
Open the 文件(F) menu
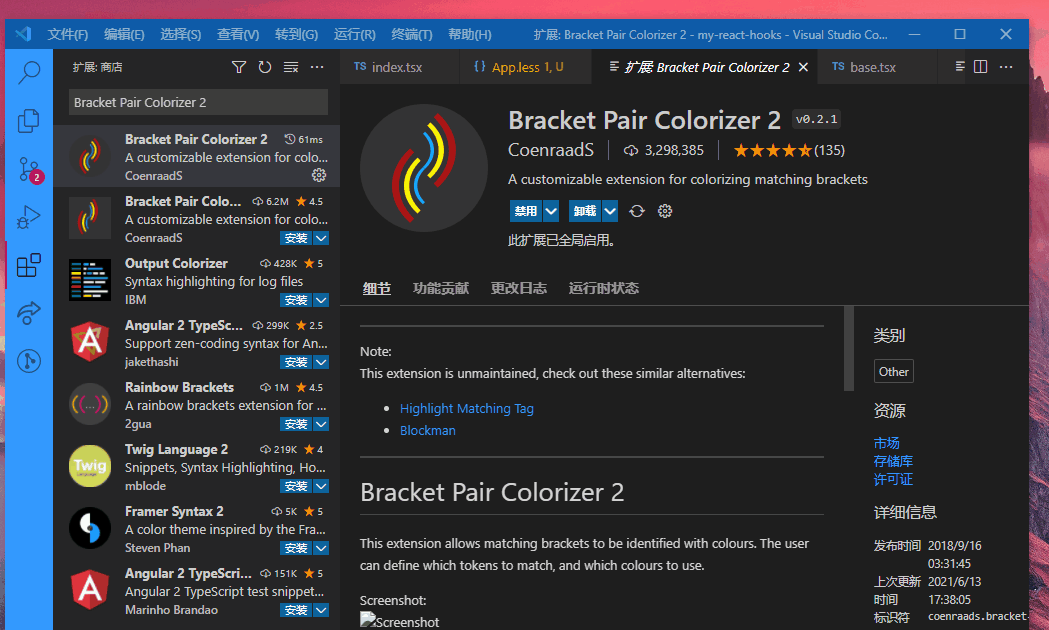pyautogui.click(x=68, y=34)
